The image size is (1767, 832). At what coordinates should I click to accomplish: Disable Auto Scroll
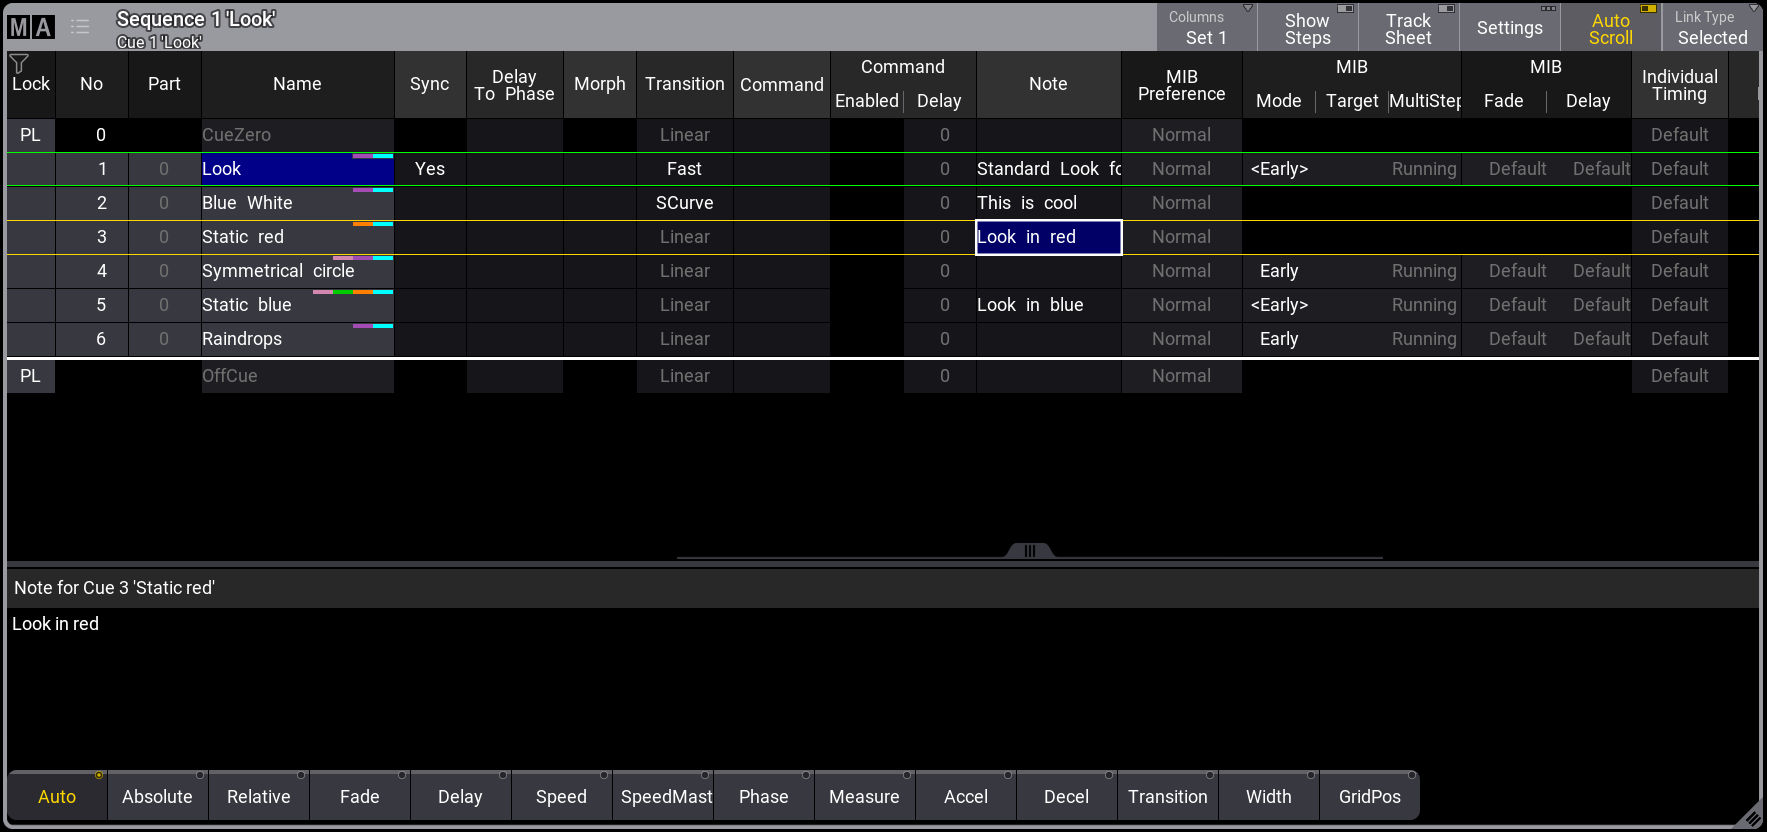tap(1610, 28)
